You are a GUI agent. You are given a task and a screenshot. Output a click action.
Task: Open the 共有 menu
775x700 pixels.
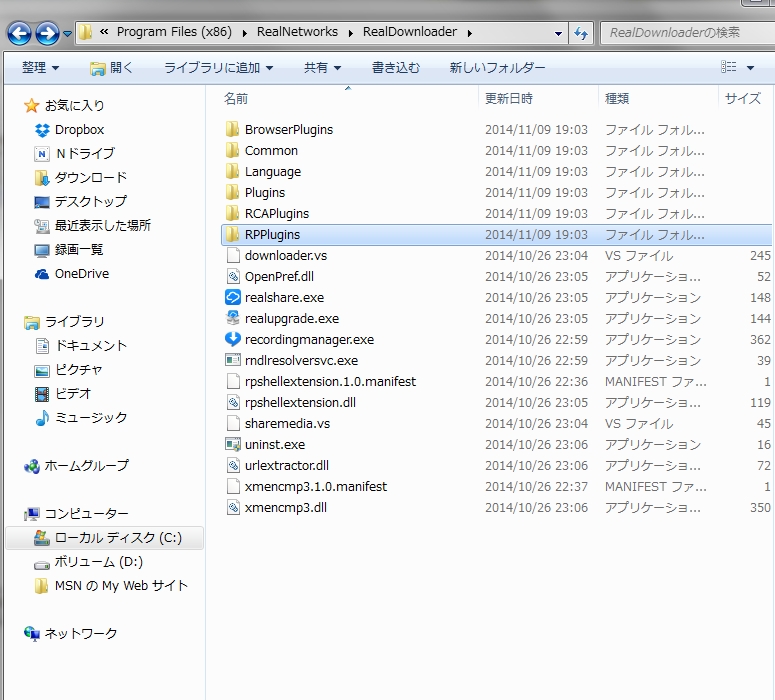click(322, 67)
